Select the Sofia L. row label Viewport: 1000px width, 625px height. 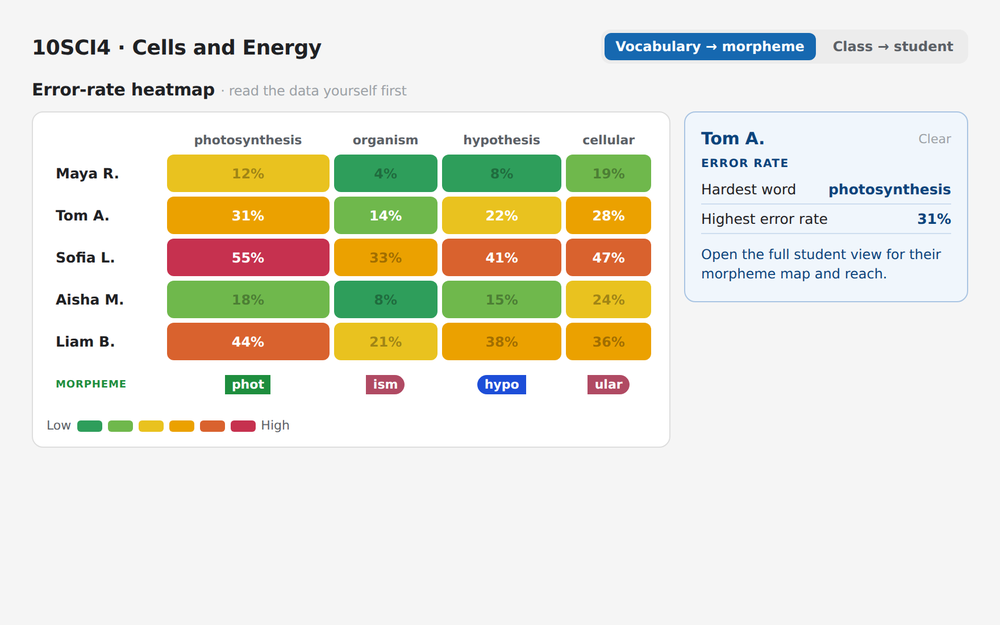click(x=85, y=258)
